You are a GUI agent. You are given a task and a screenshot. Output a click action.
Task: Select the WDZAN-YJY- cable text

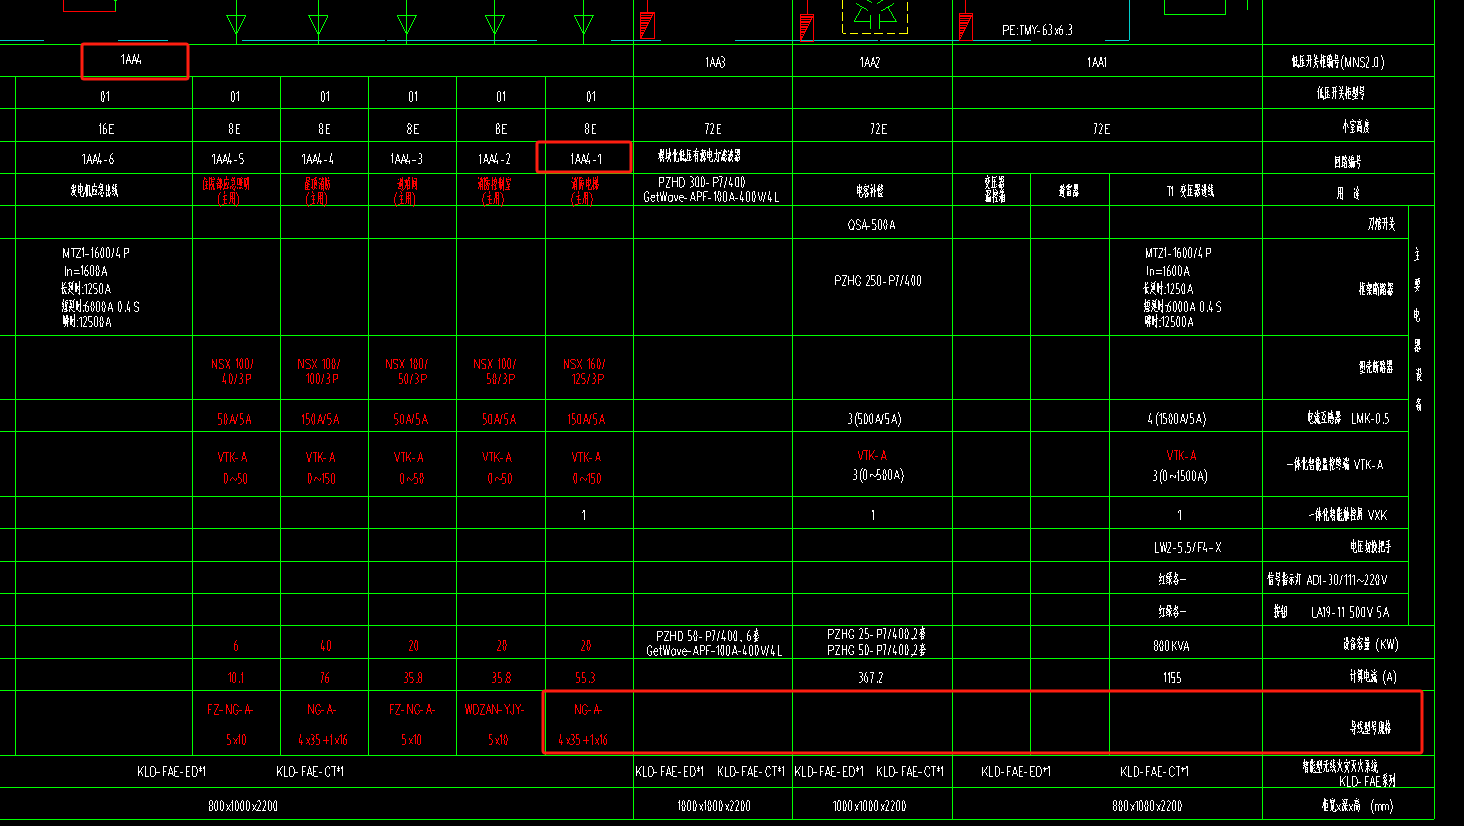[494, 709]
